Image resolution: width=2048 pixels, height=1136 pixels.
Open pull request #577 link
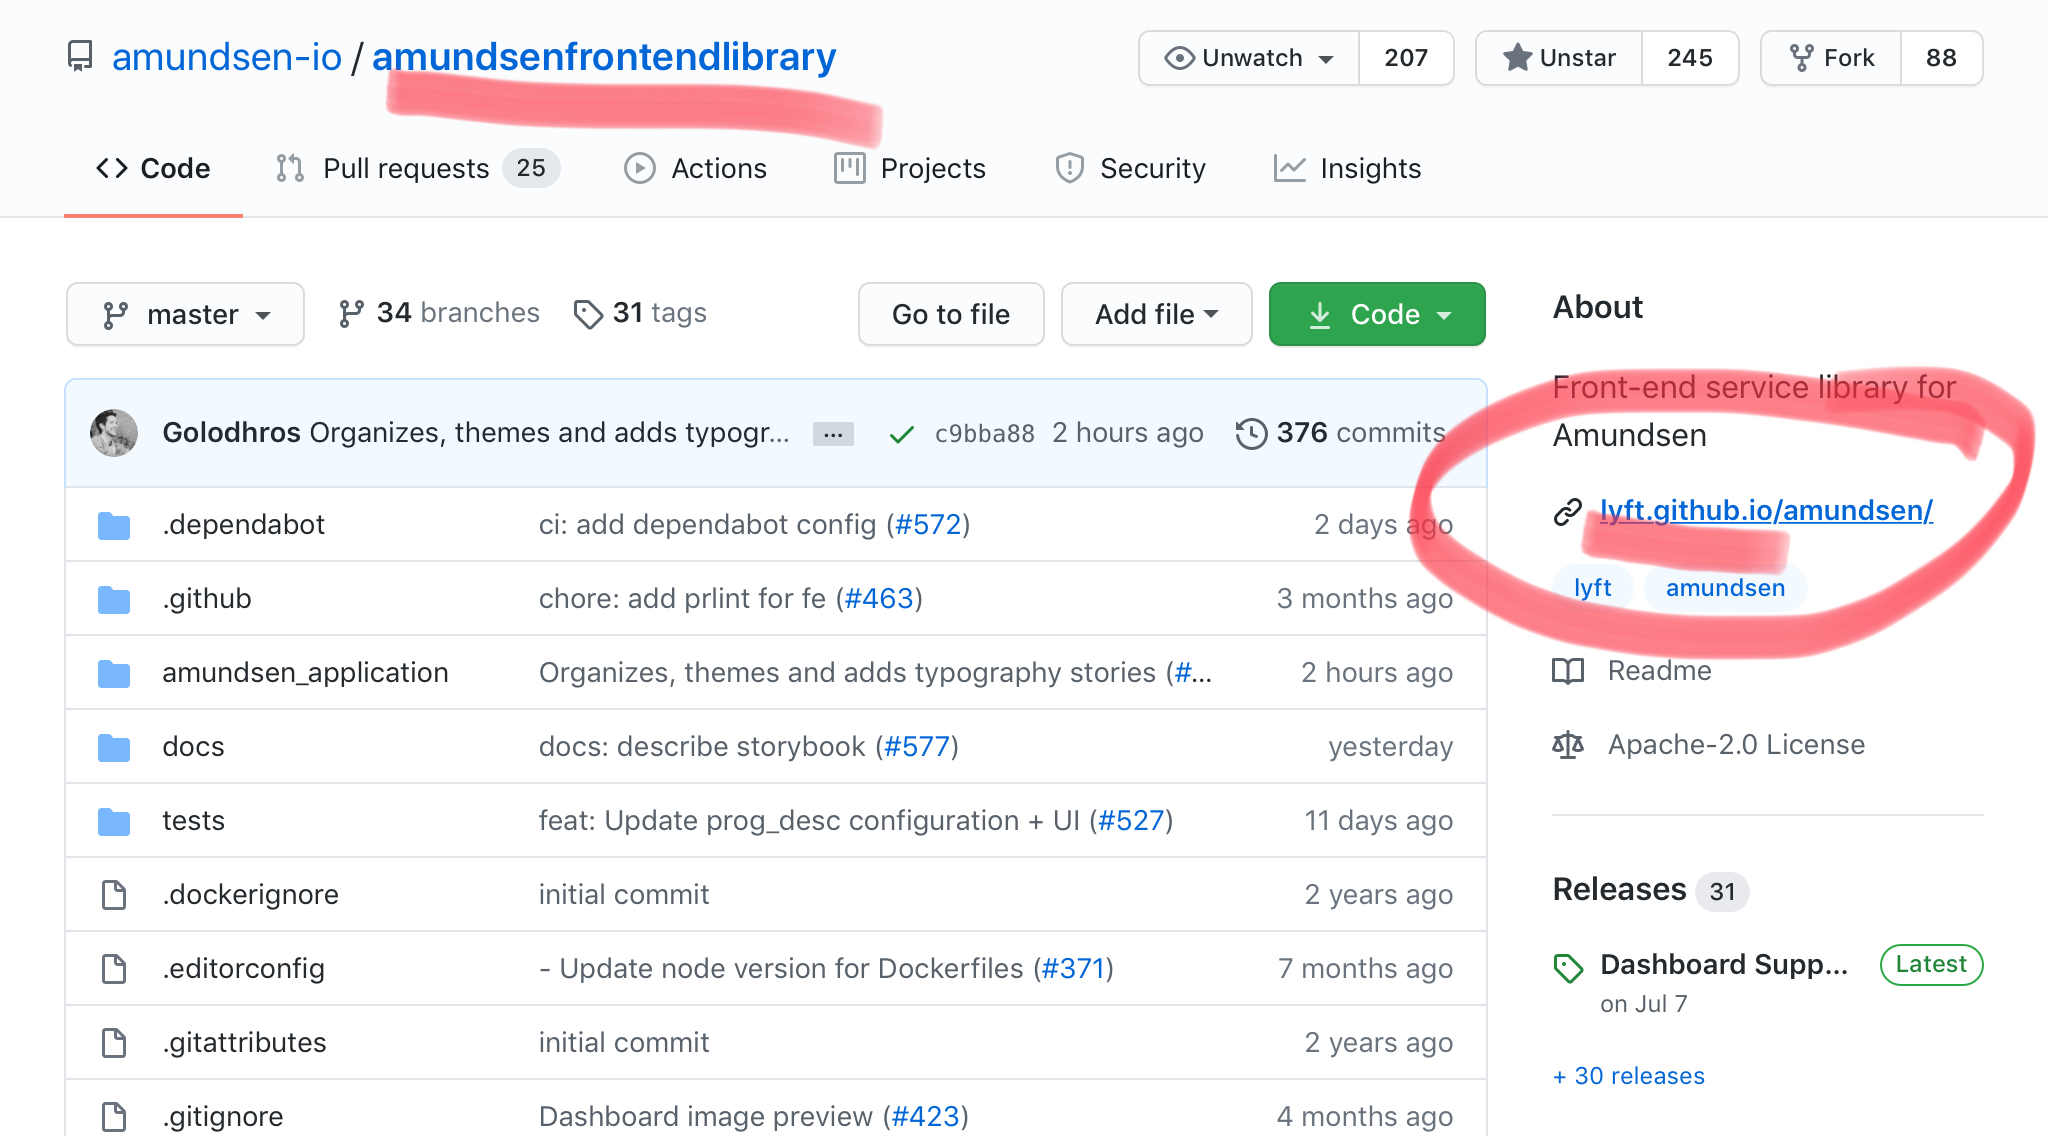[917, 746]
